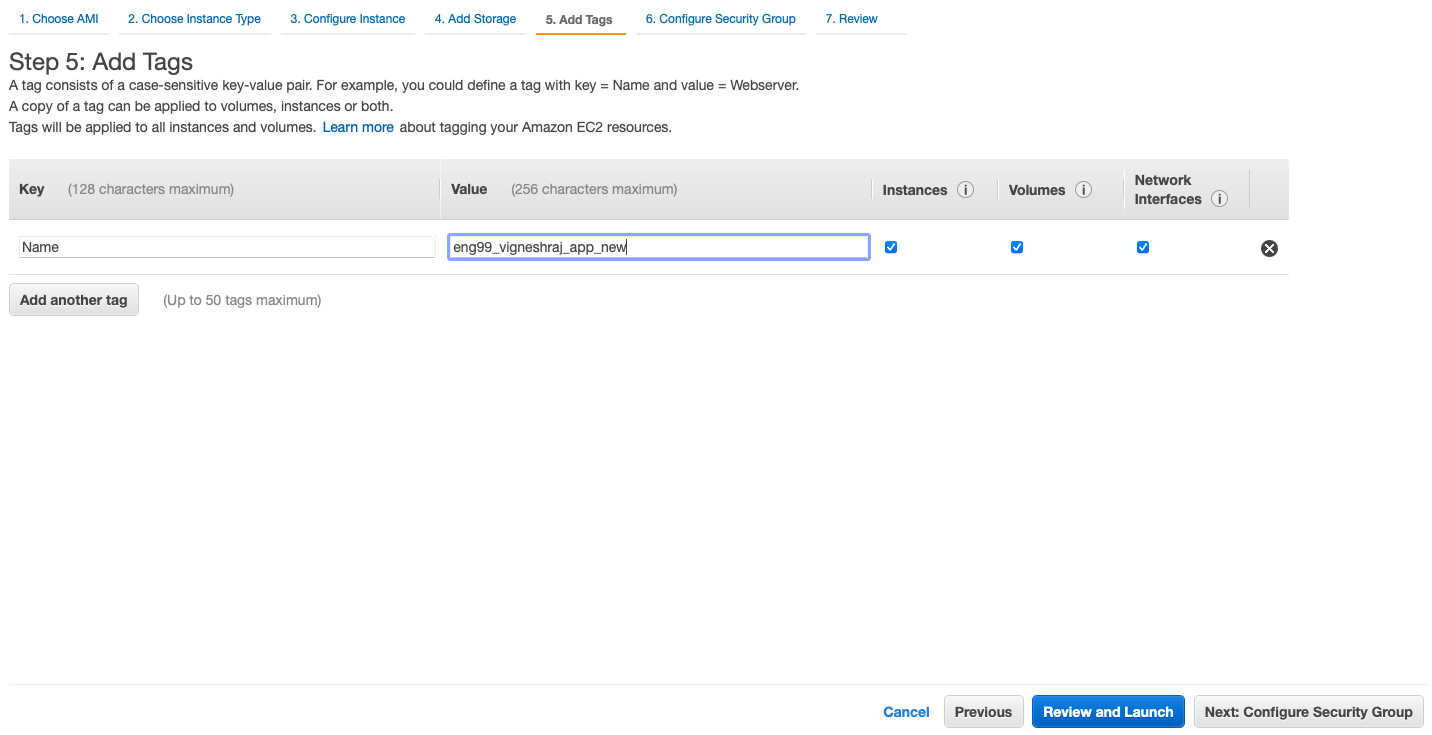The width and height of the screenshot is (1432, 735).
Task: Follow the Learn more link
Action: pyautogui.click(x=358, y=127)
